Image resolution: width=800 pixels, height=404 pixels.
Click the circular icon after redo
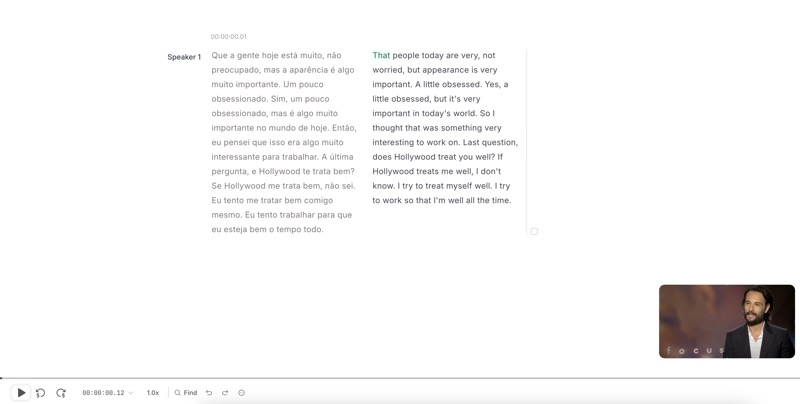242,393
